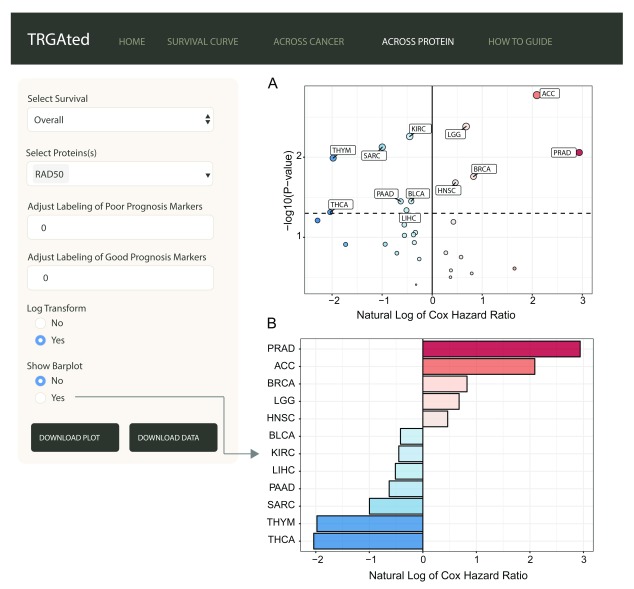Click the THYM label in the volcano plot
This screenshot has height=589, width=634.
pos(343,150)
